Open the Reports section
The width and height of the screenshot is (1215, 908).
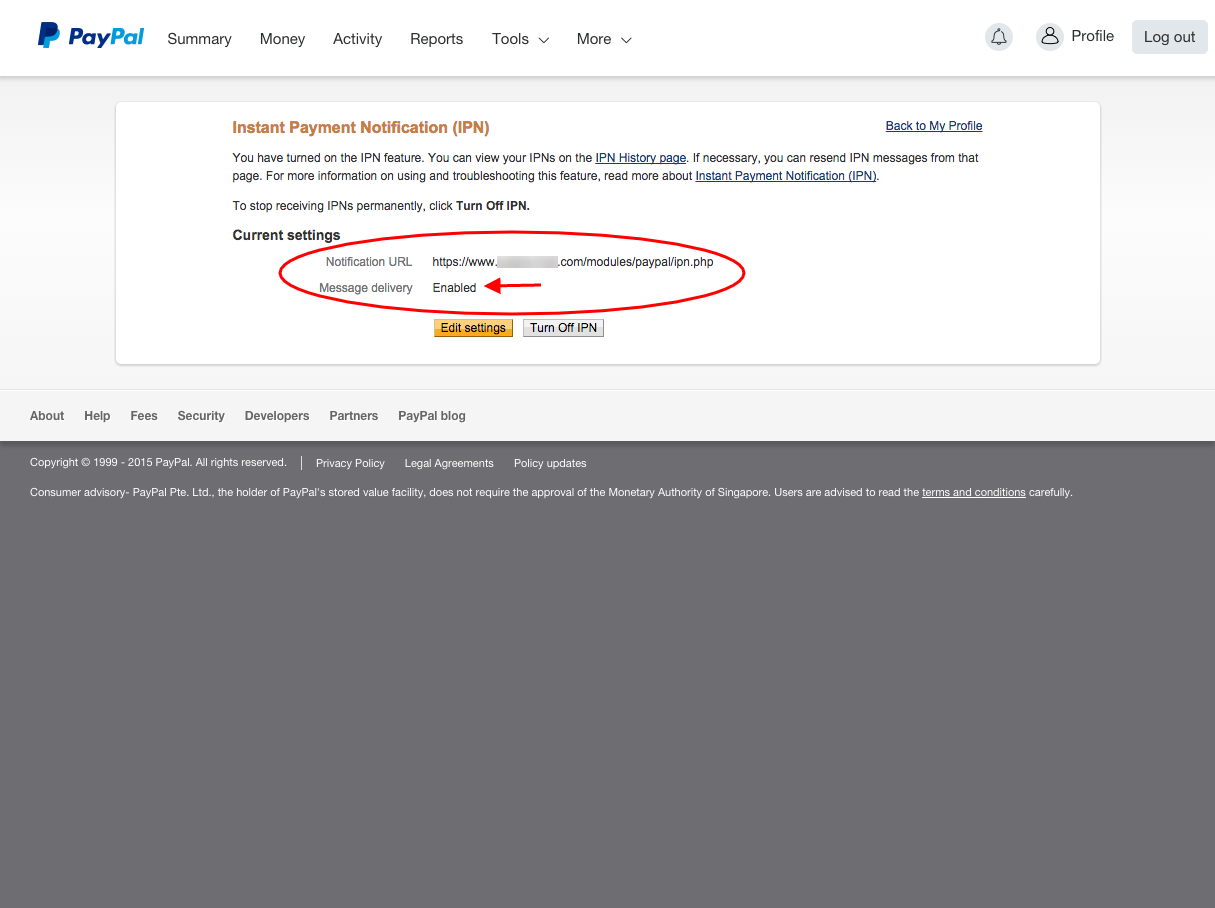tap(436, 39)
